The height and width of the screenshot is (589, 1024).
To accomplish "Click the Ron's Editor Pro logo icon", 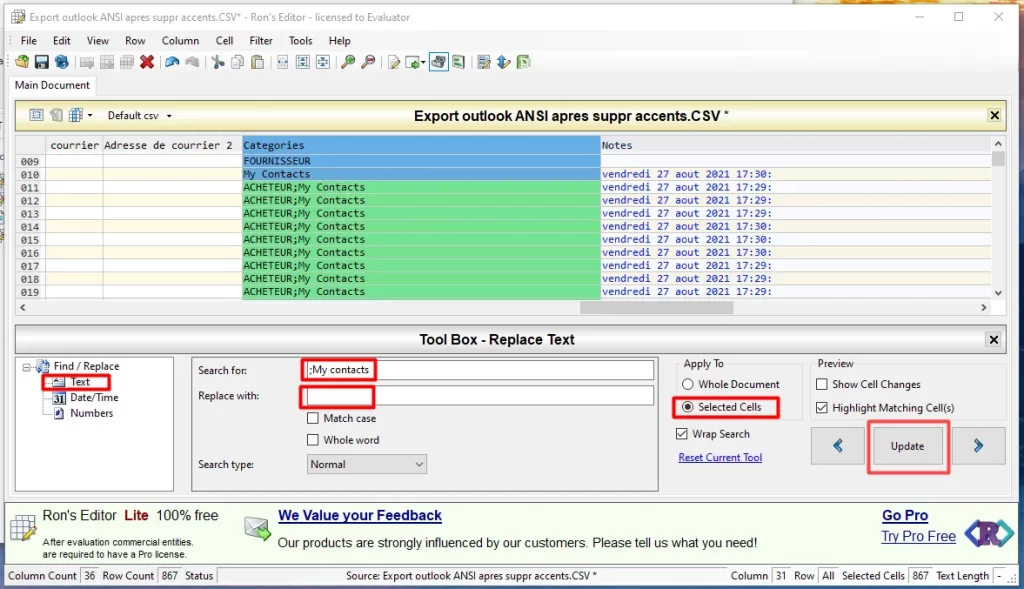I will tap(989, 533).
